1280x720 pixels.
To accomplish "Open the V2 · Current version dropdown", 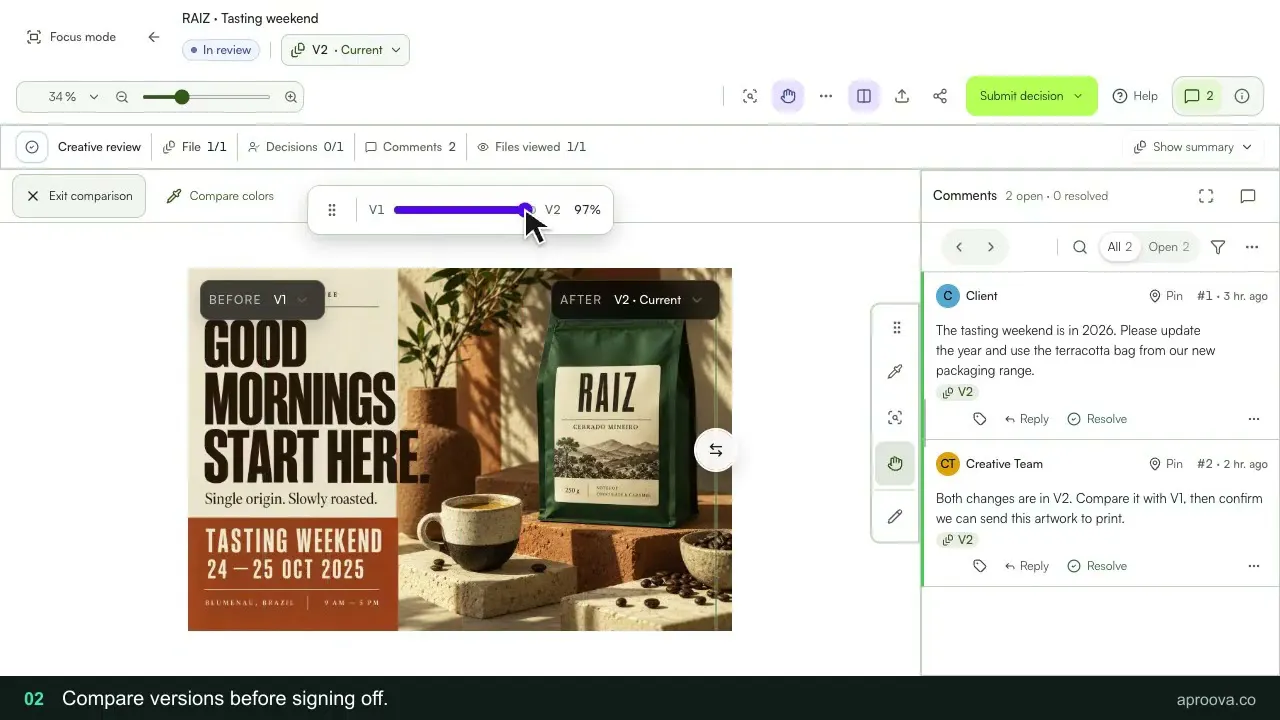I will point(345,50).
